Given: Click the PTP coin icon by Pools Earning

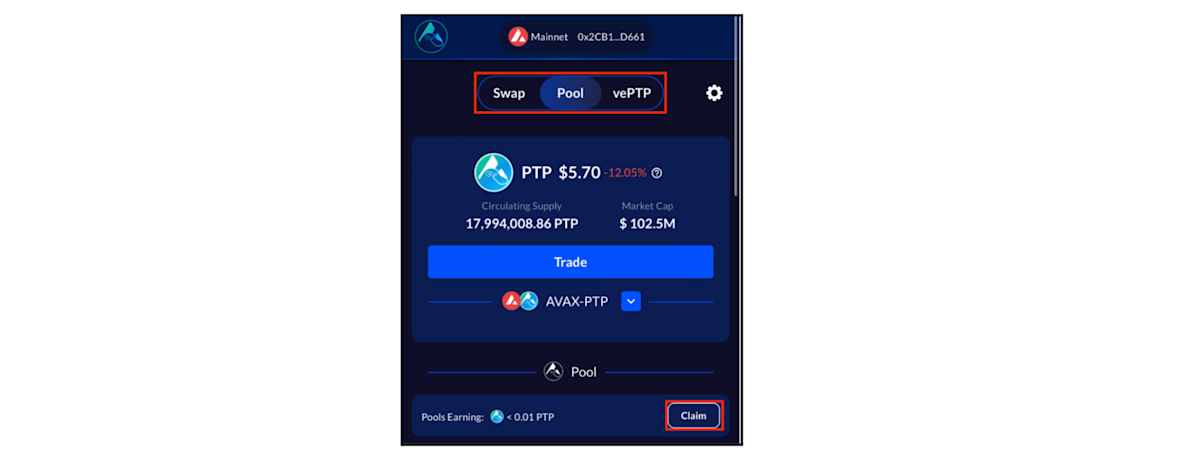Looking at the screenshot, I should (x=496, y=416).
